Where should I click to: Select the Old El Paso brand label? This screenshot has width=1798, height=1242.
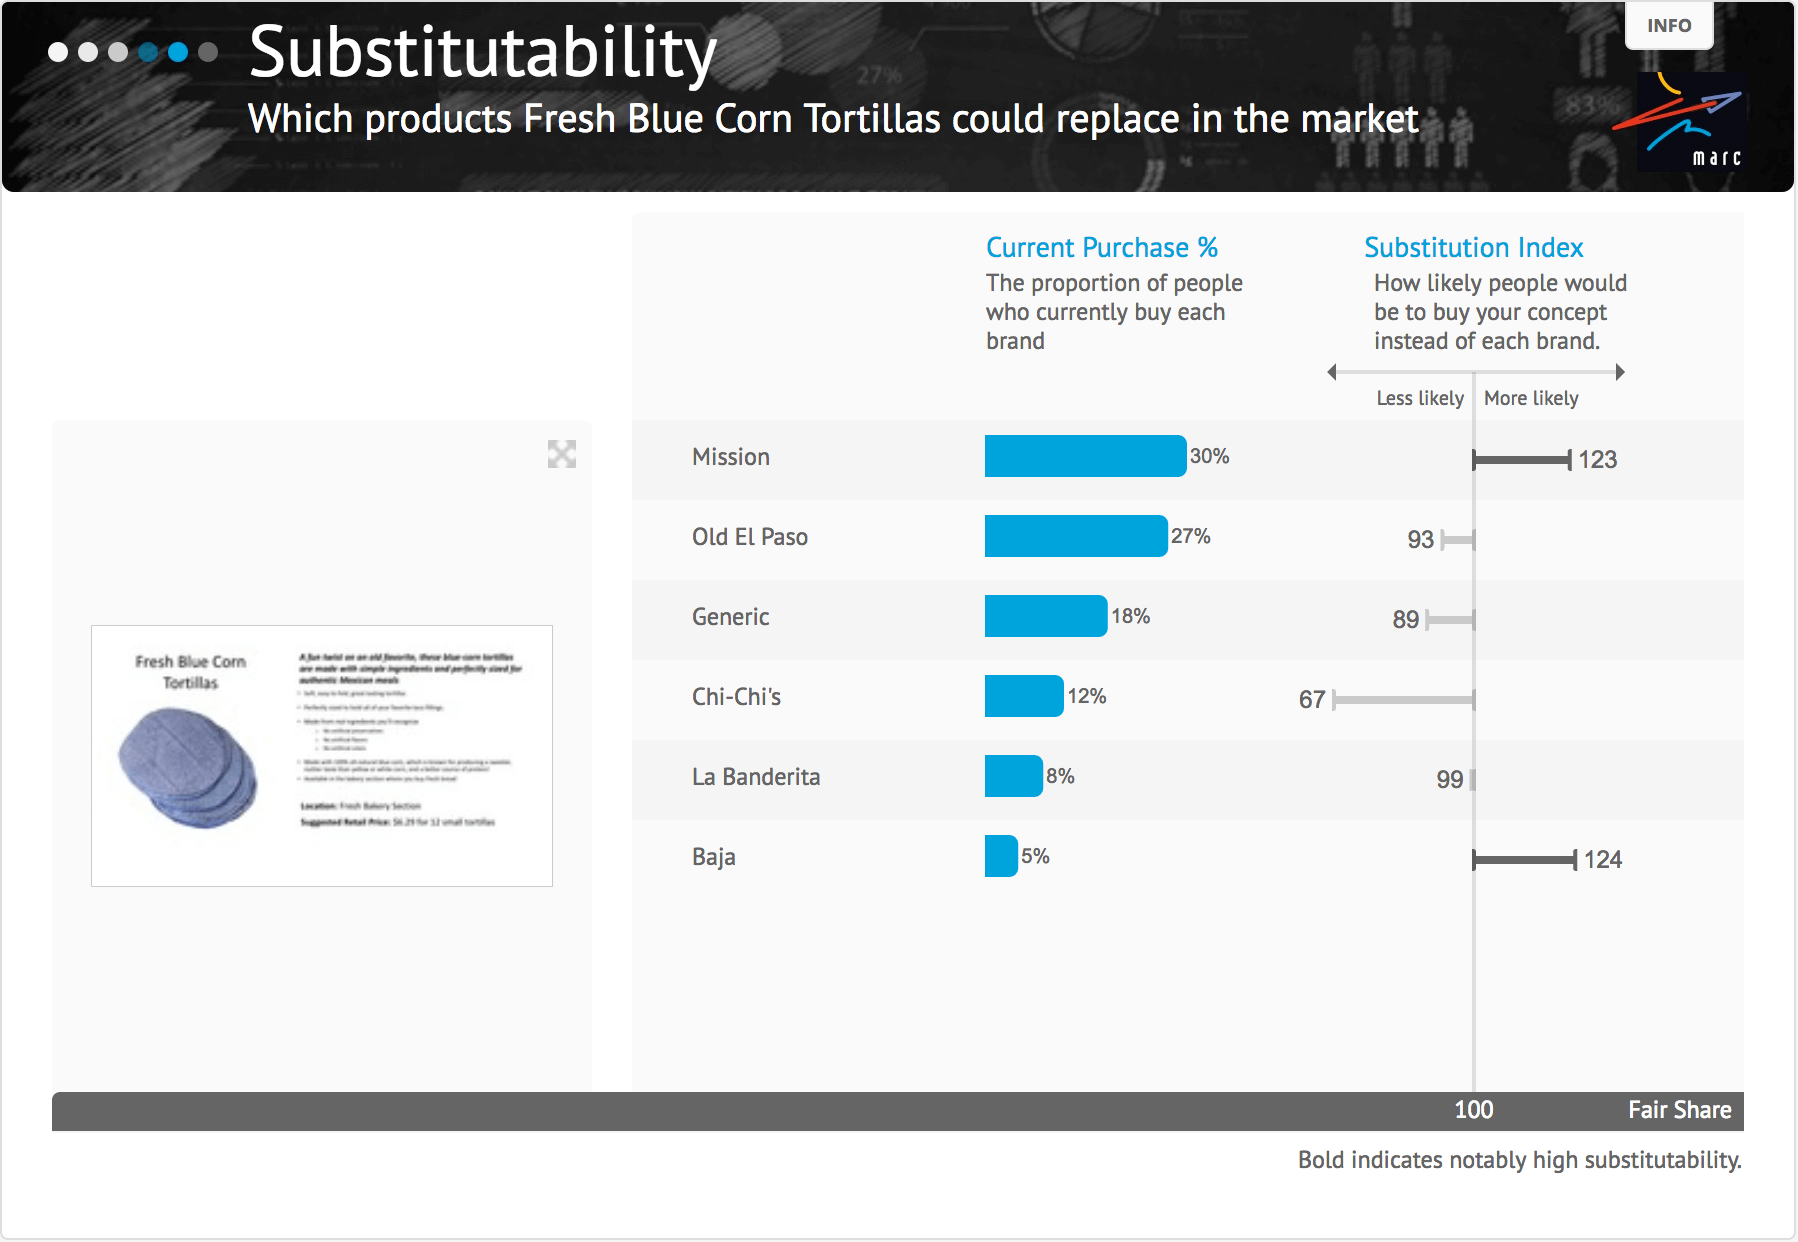click(750, 537)
